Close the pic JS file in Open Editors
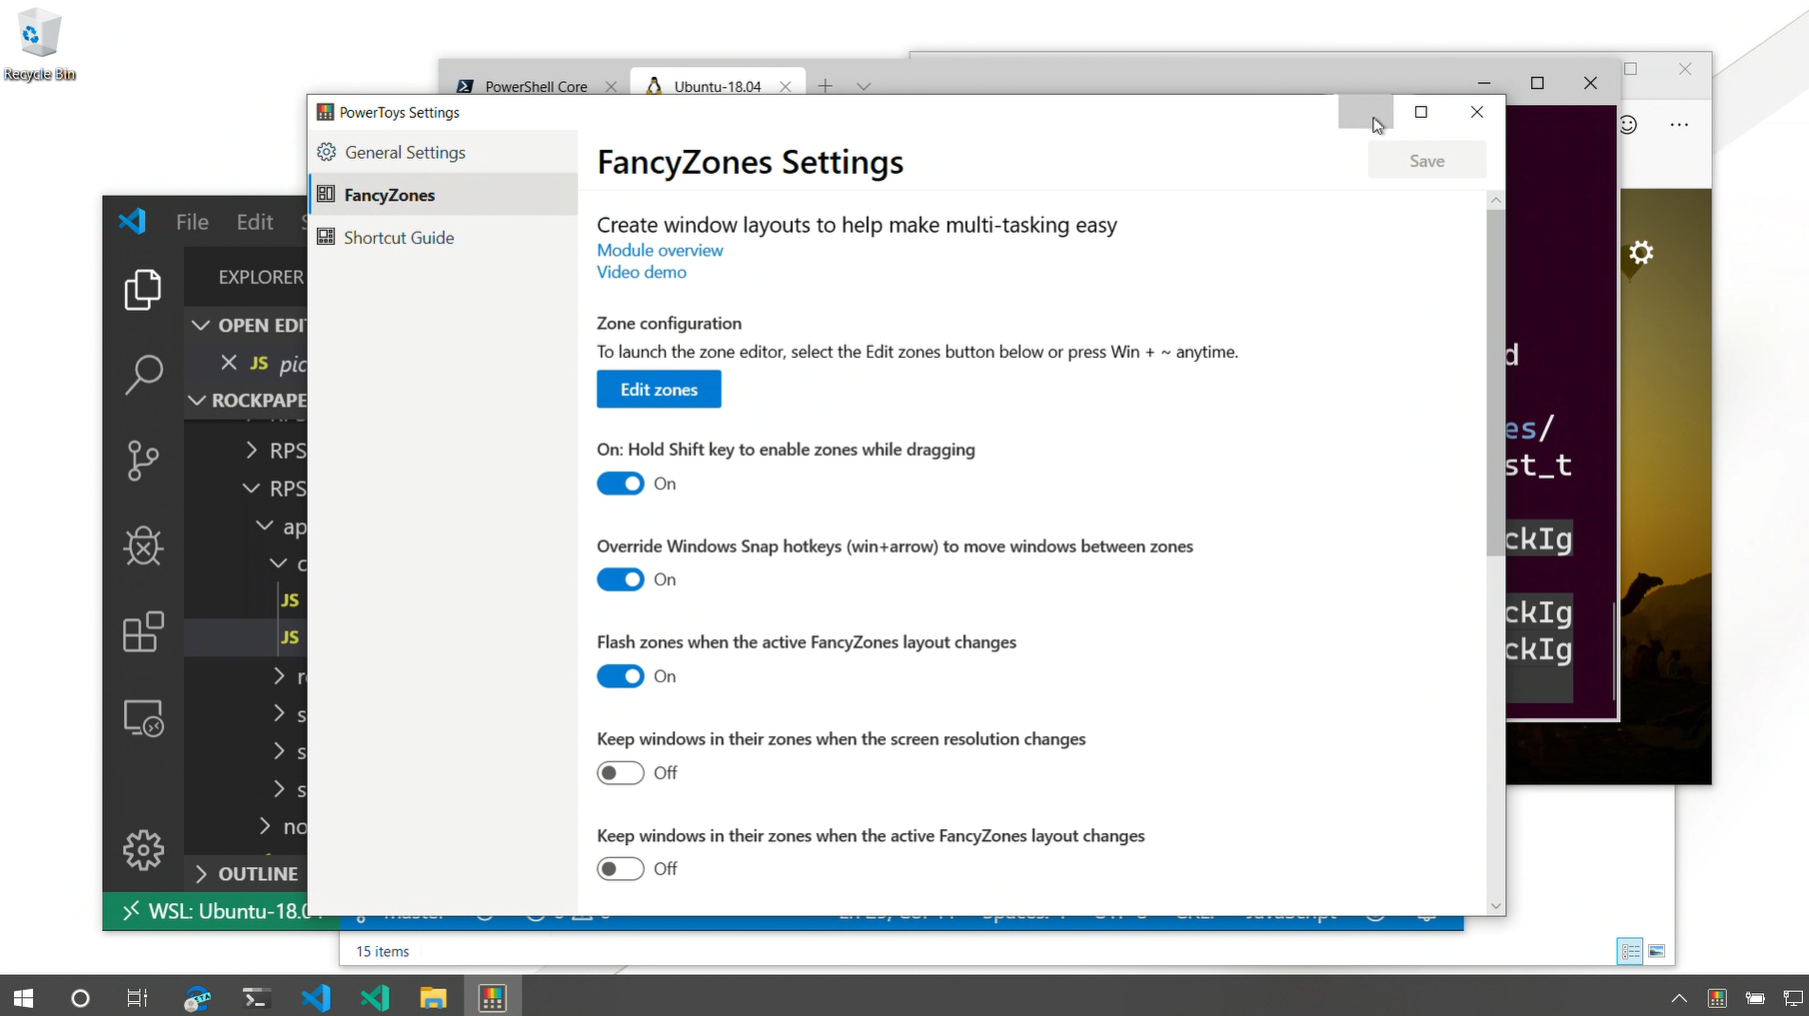 point(229,362)
